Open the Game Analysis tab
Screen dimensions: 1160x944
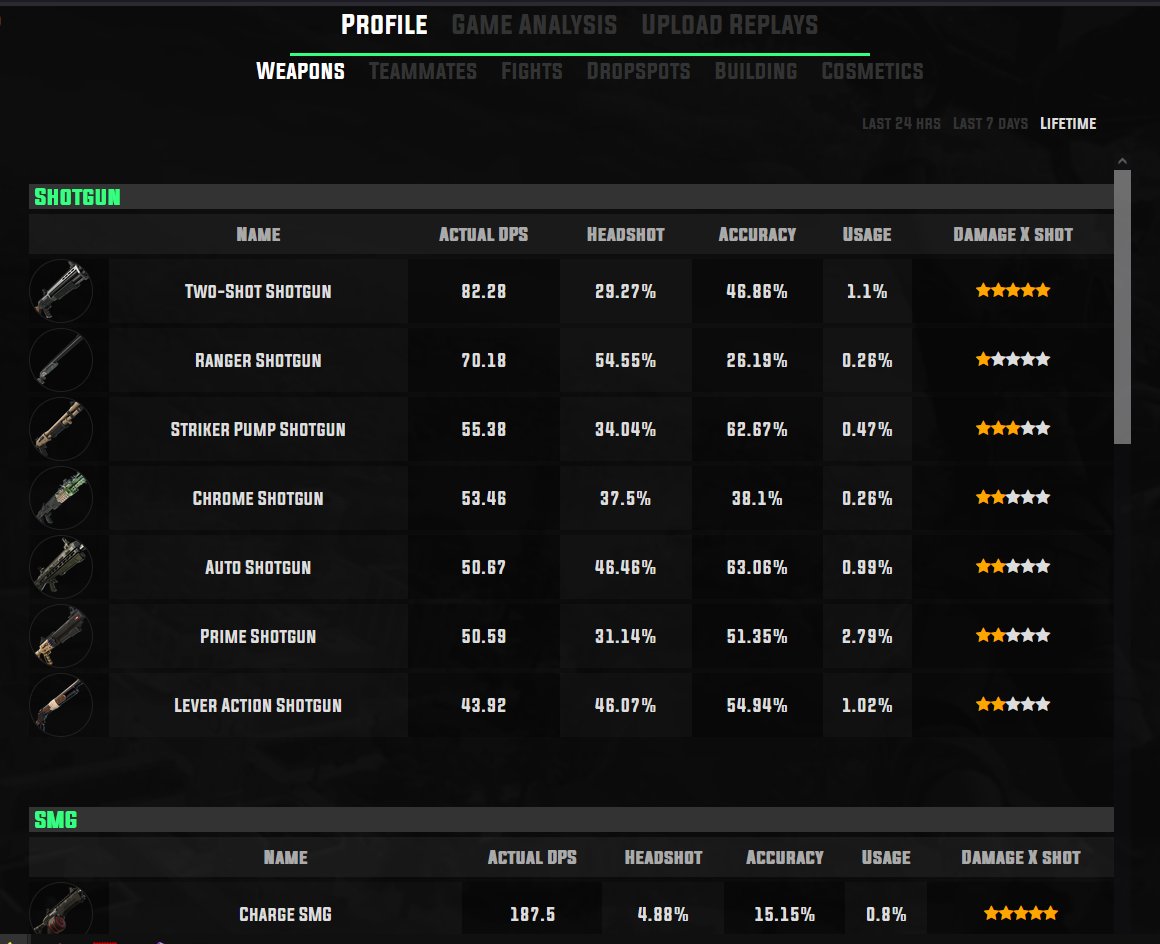(534, 25)
